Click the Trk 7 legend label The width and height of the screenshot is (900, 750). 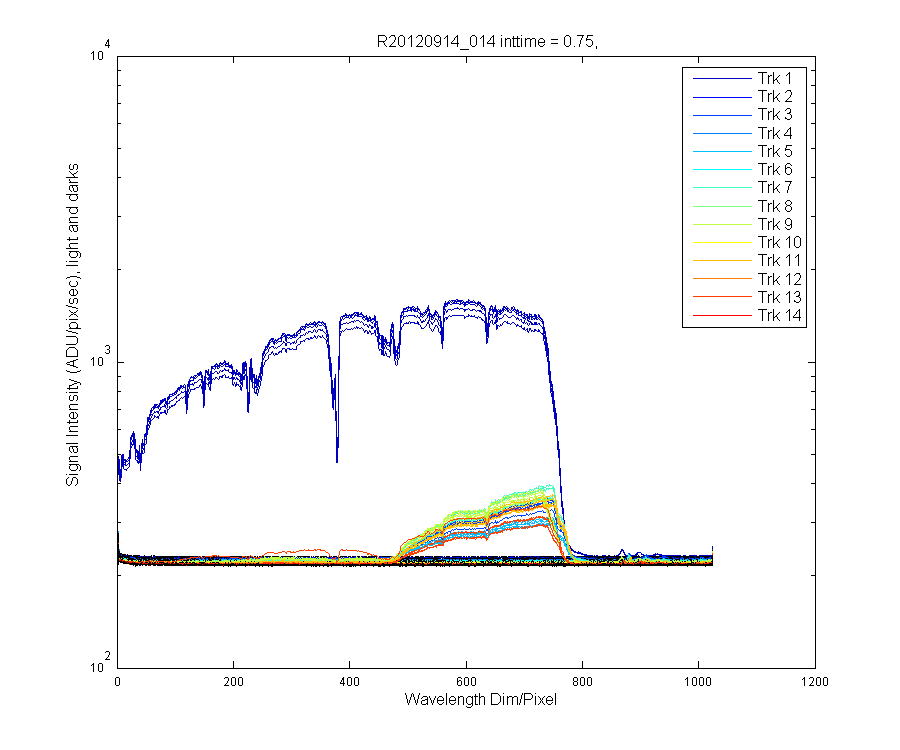click(x=774, y=188)
